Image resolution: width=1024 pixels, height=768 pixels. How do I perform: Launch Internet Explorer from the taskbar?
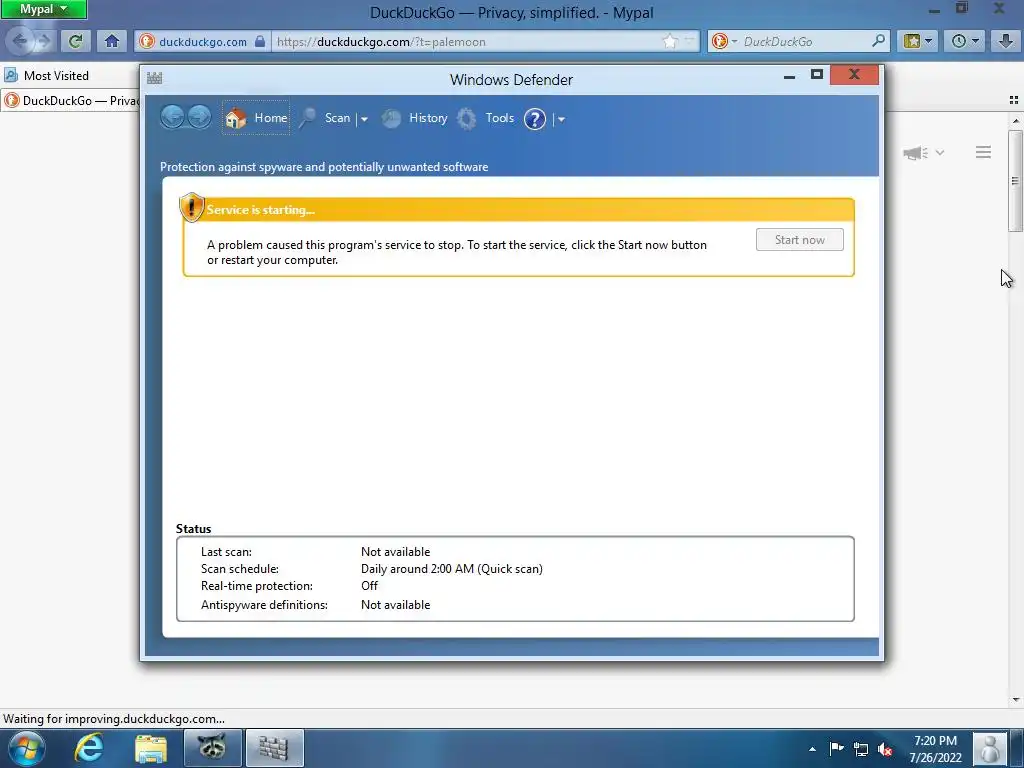coord(89,748)
